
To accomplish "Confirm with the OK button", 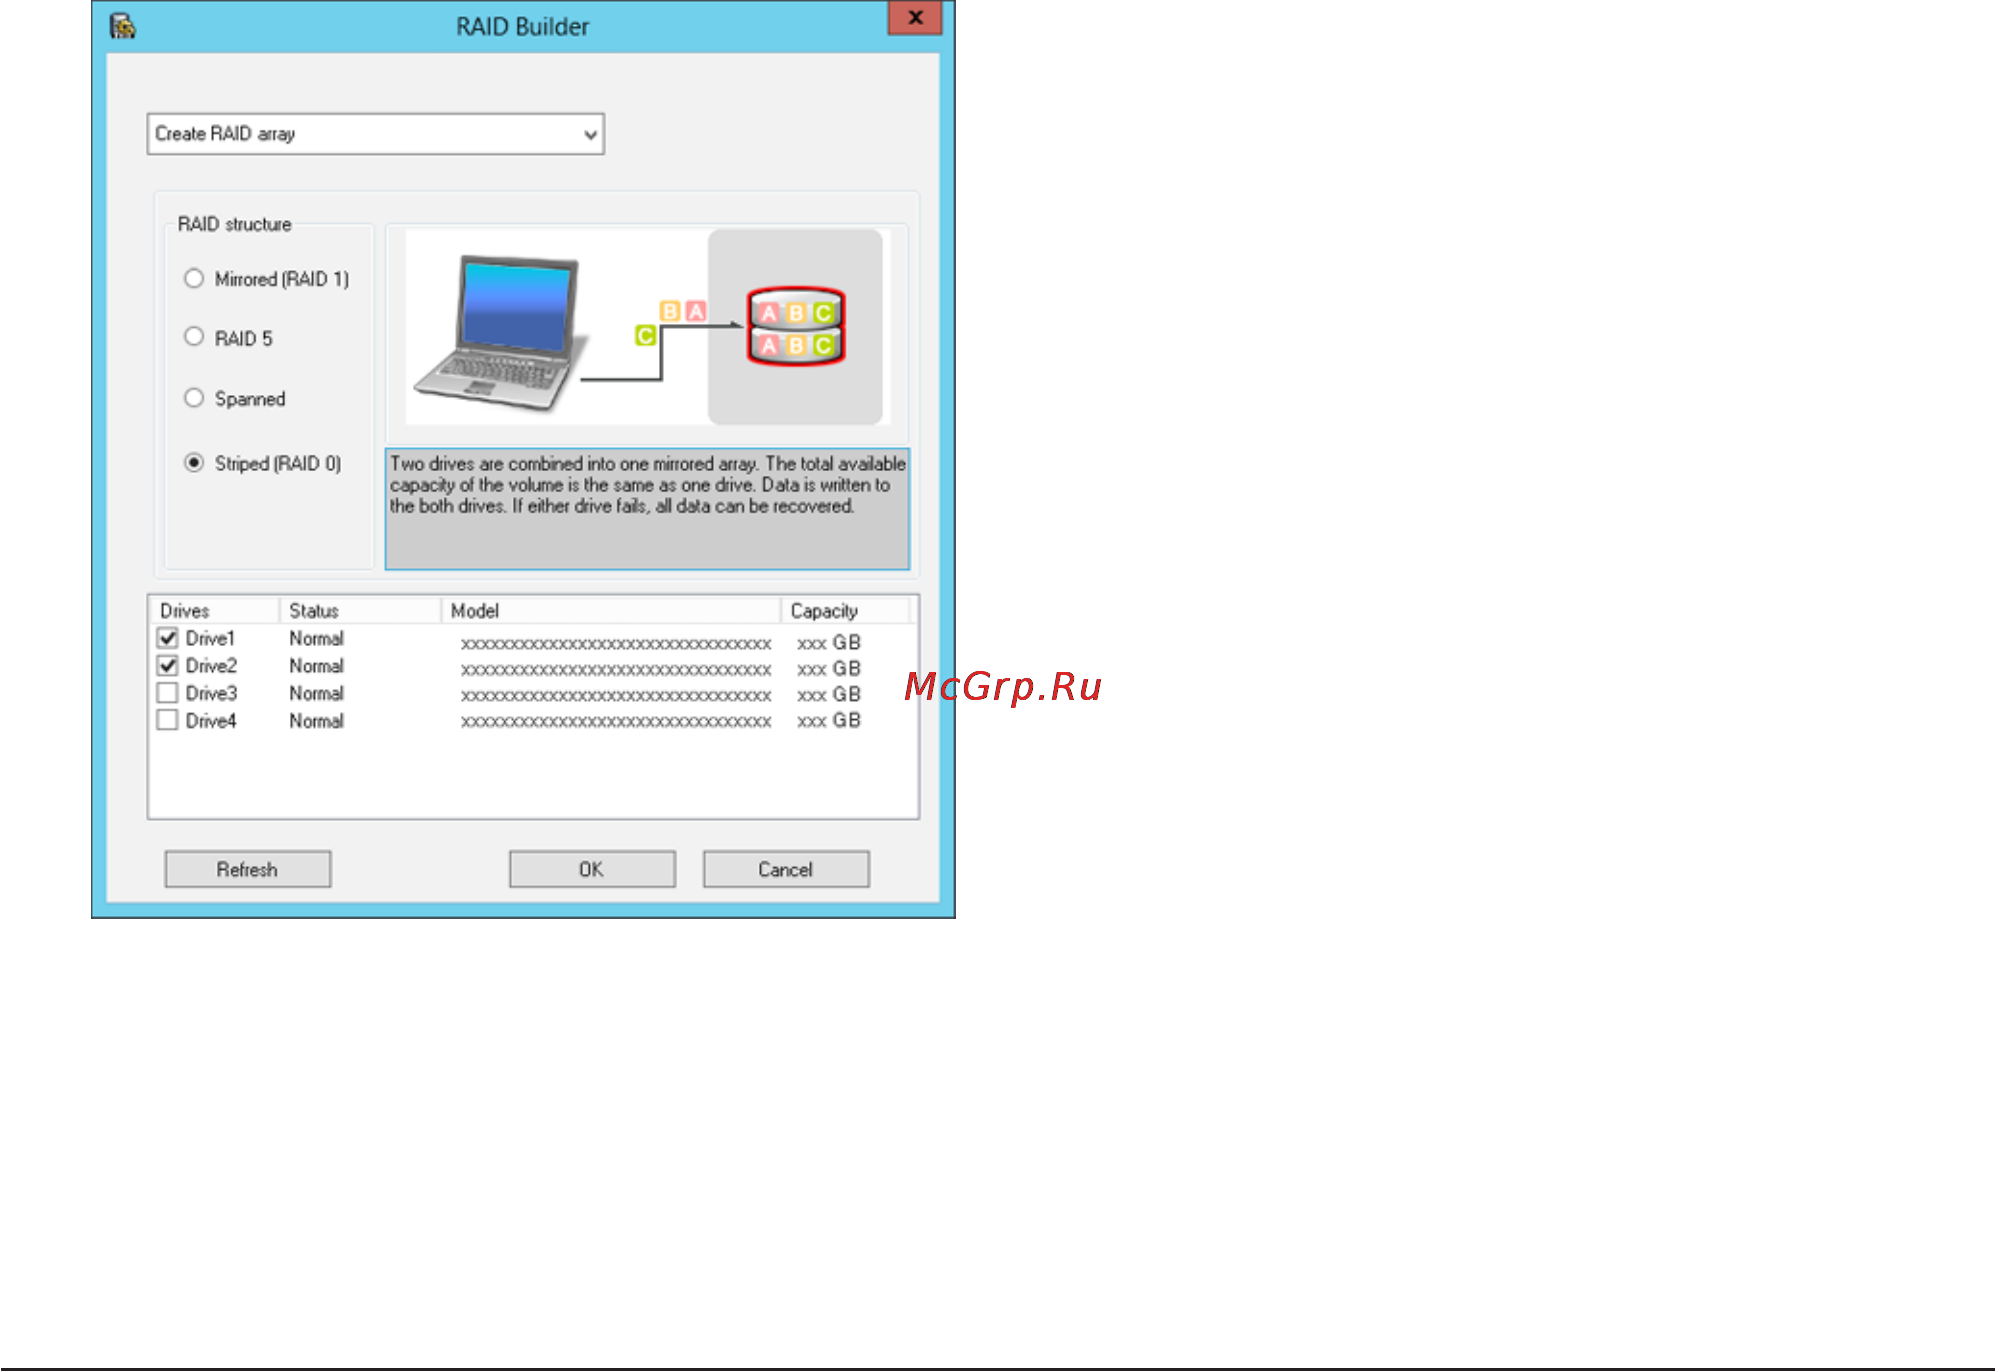I will [x=592, y=869].
